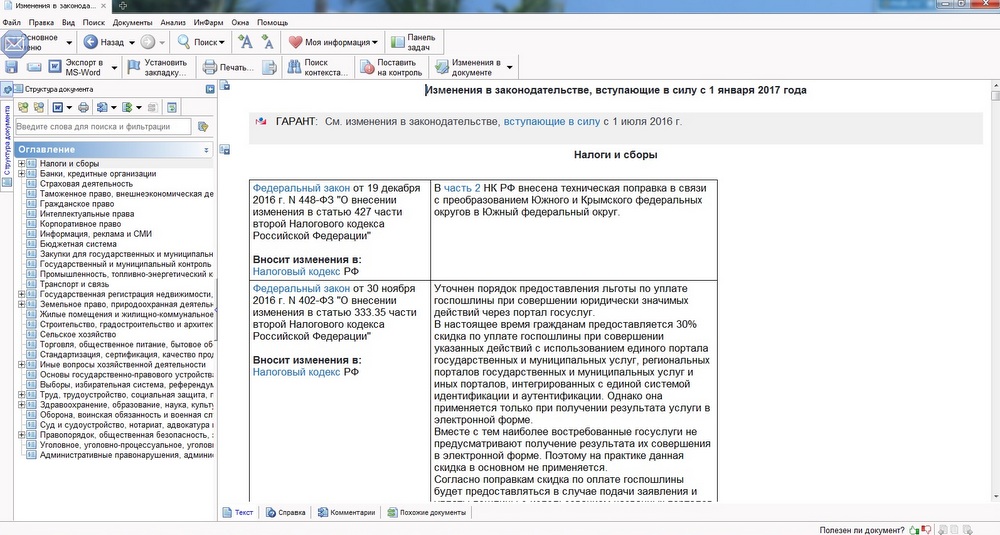Open context search (Поиск контекста)
Image resolution: width=1000 pixels, height=535 pixels.
tap(318, 67)
